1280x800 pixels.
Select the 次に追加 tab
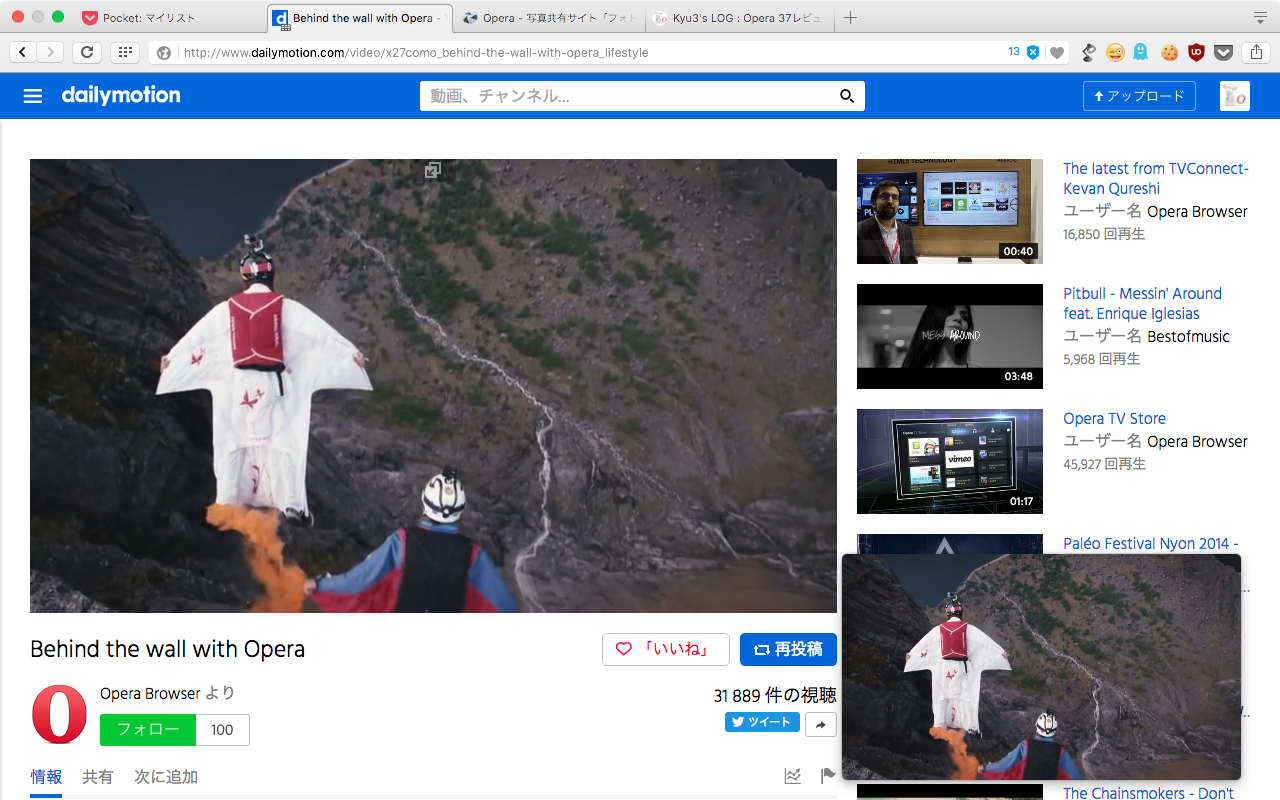pos(166,777)
